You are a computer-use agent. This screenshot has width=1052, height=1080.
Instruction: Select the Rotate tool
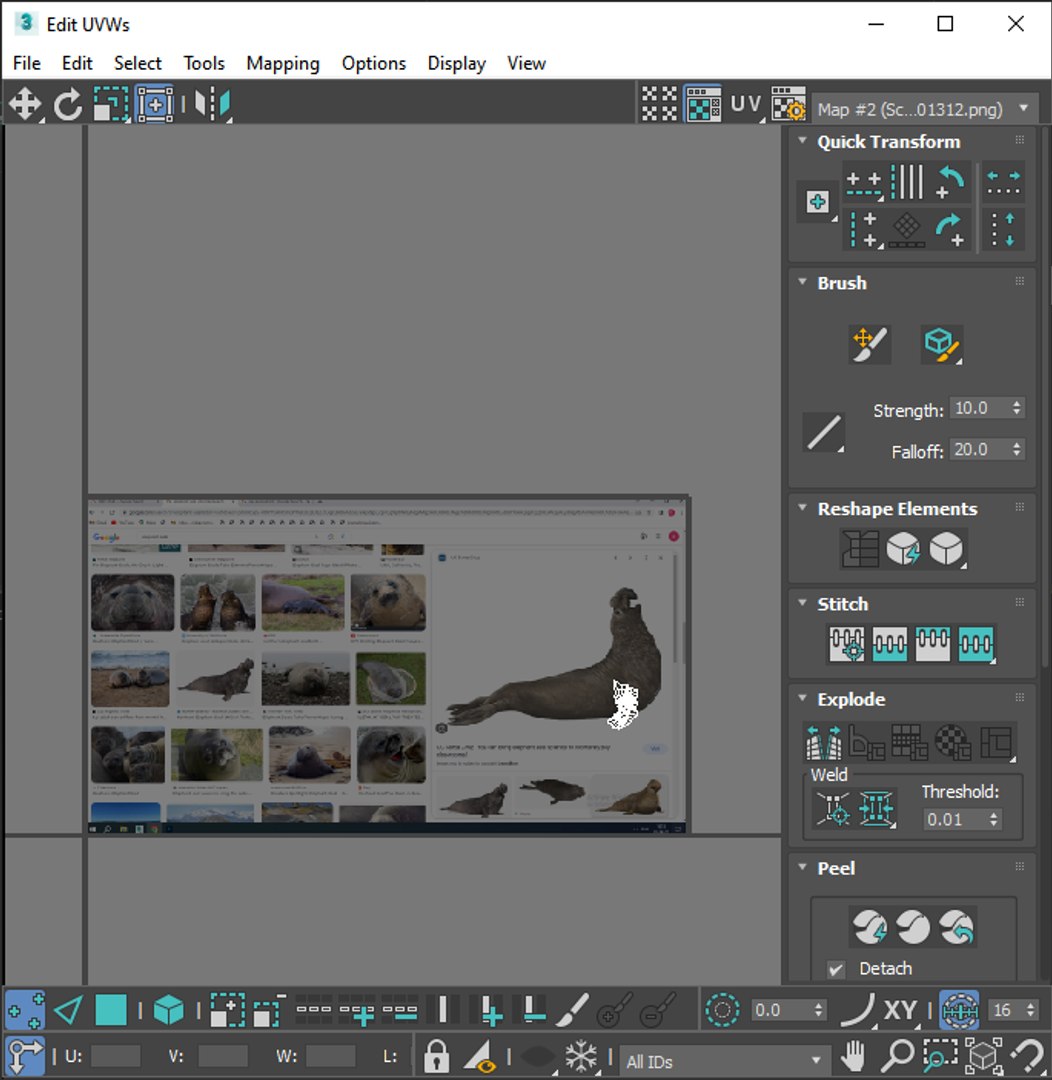coord(68,105)
